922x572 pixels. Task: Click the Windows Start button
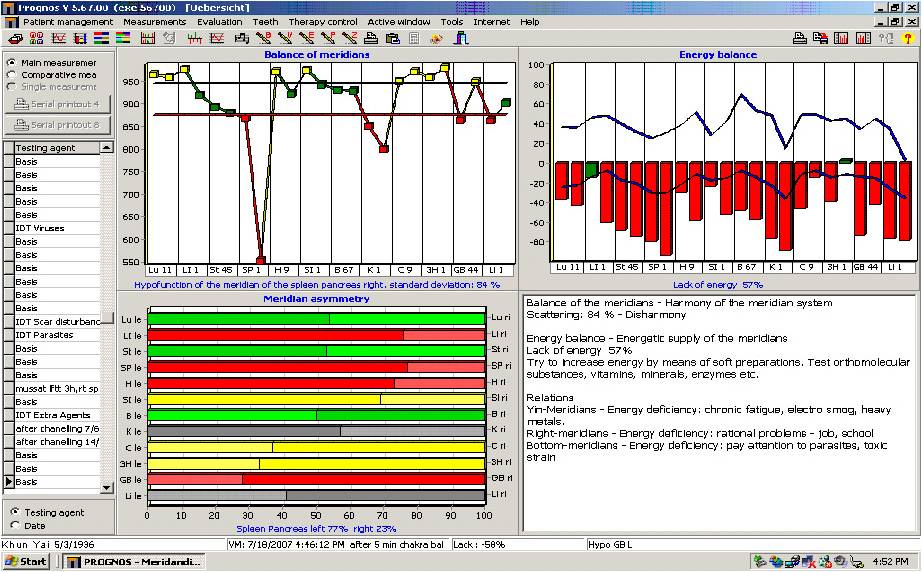click(x=26, y=561)
